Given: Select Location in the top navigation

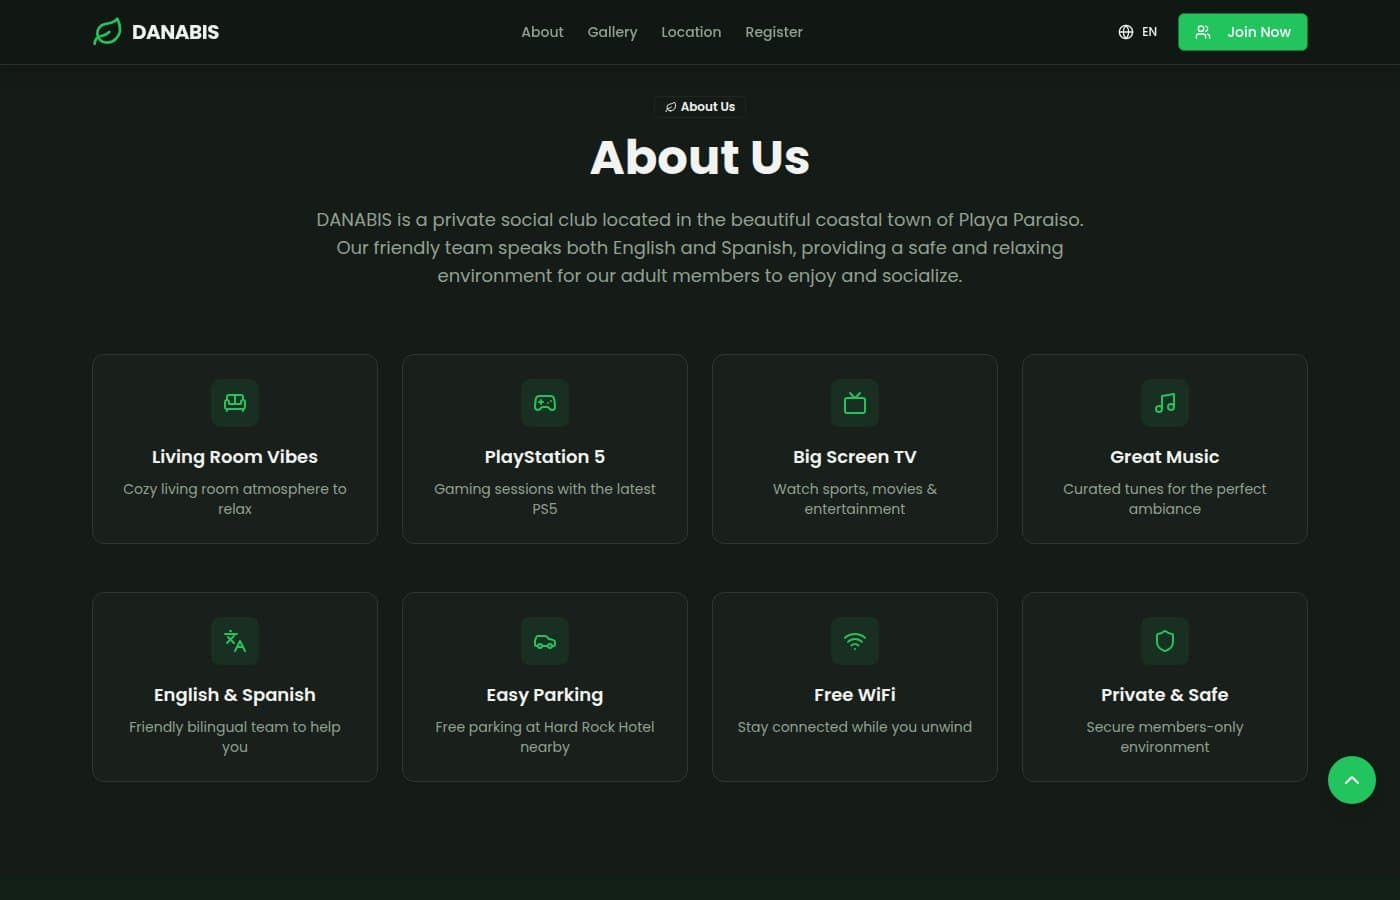Looking at the screenshot, I should pyautogui.click(x=690, y=31).
